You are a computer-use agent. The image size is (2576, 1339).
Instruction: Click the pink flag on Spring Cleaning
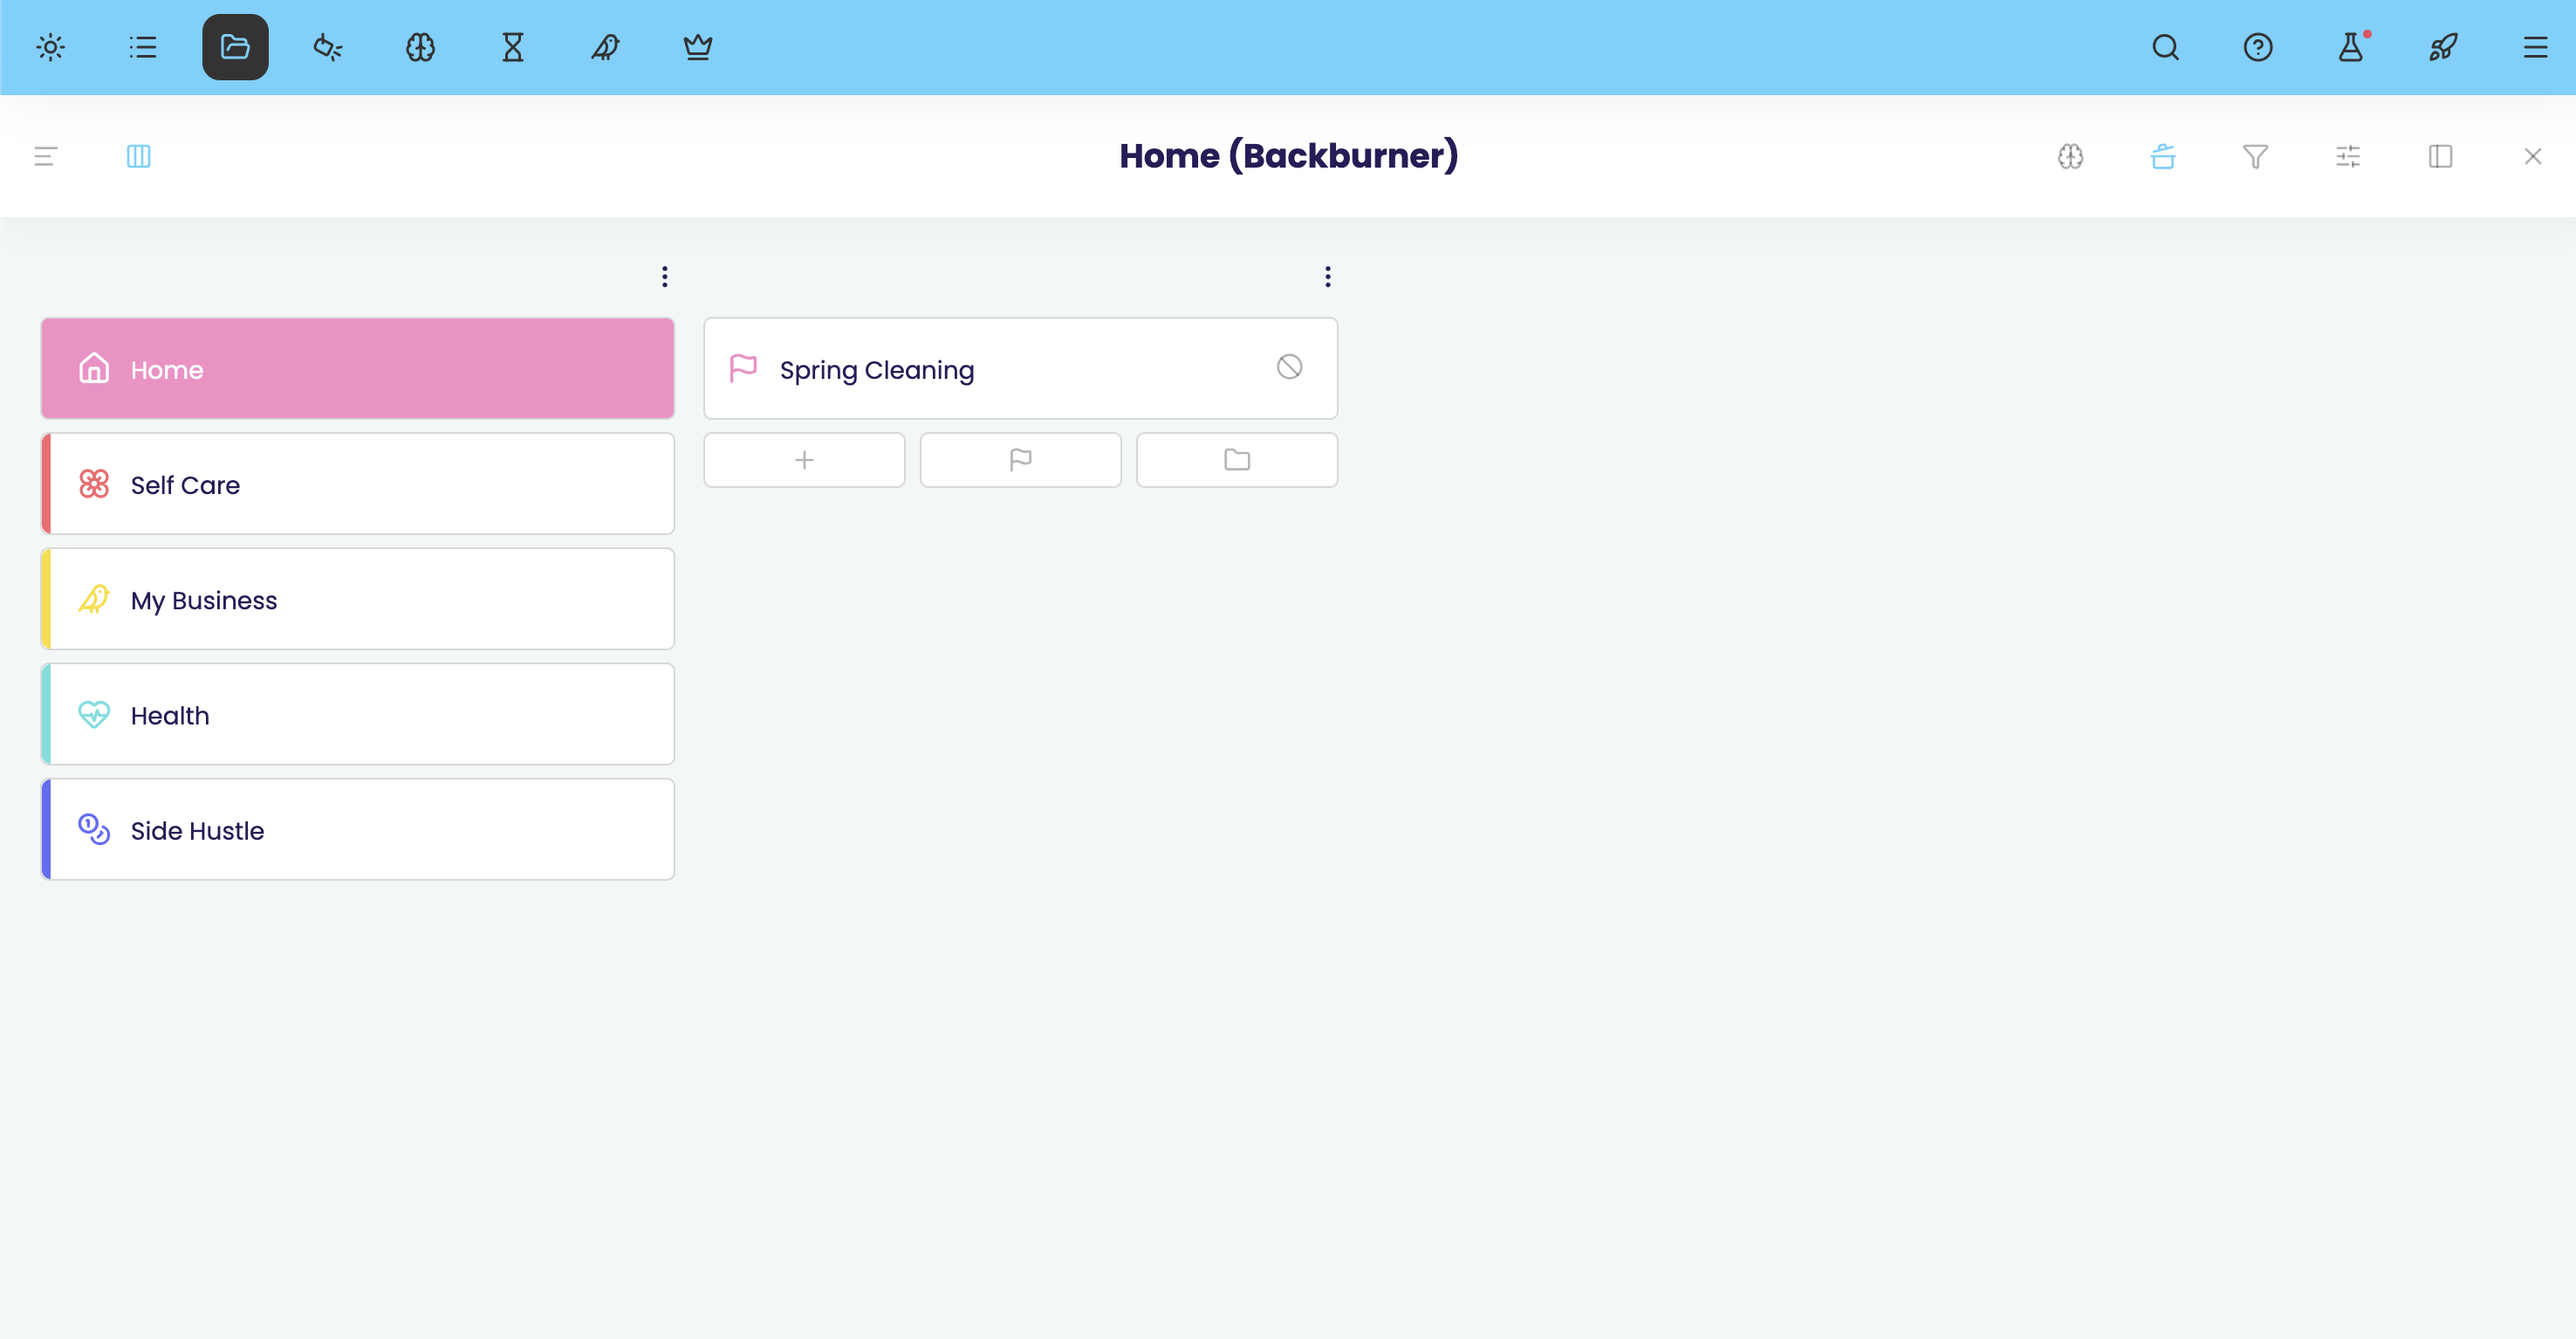(743, 369)
